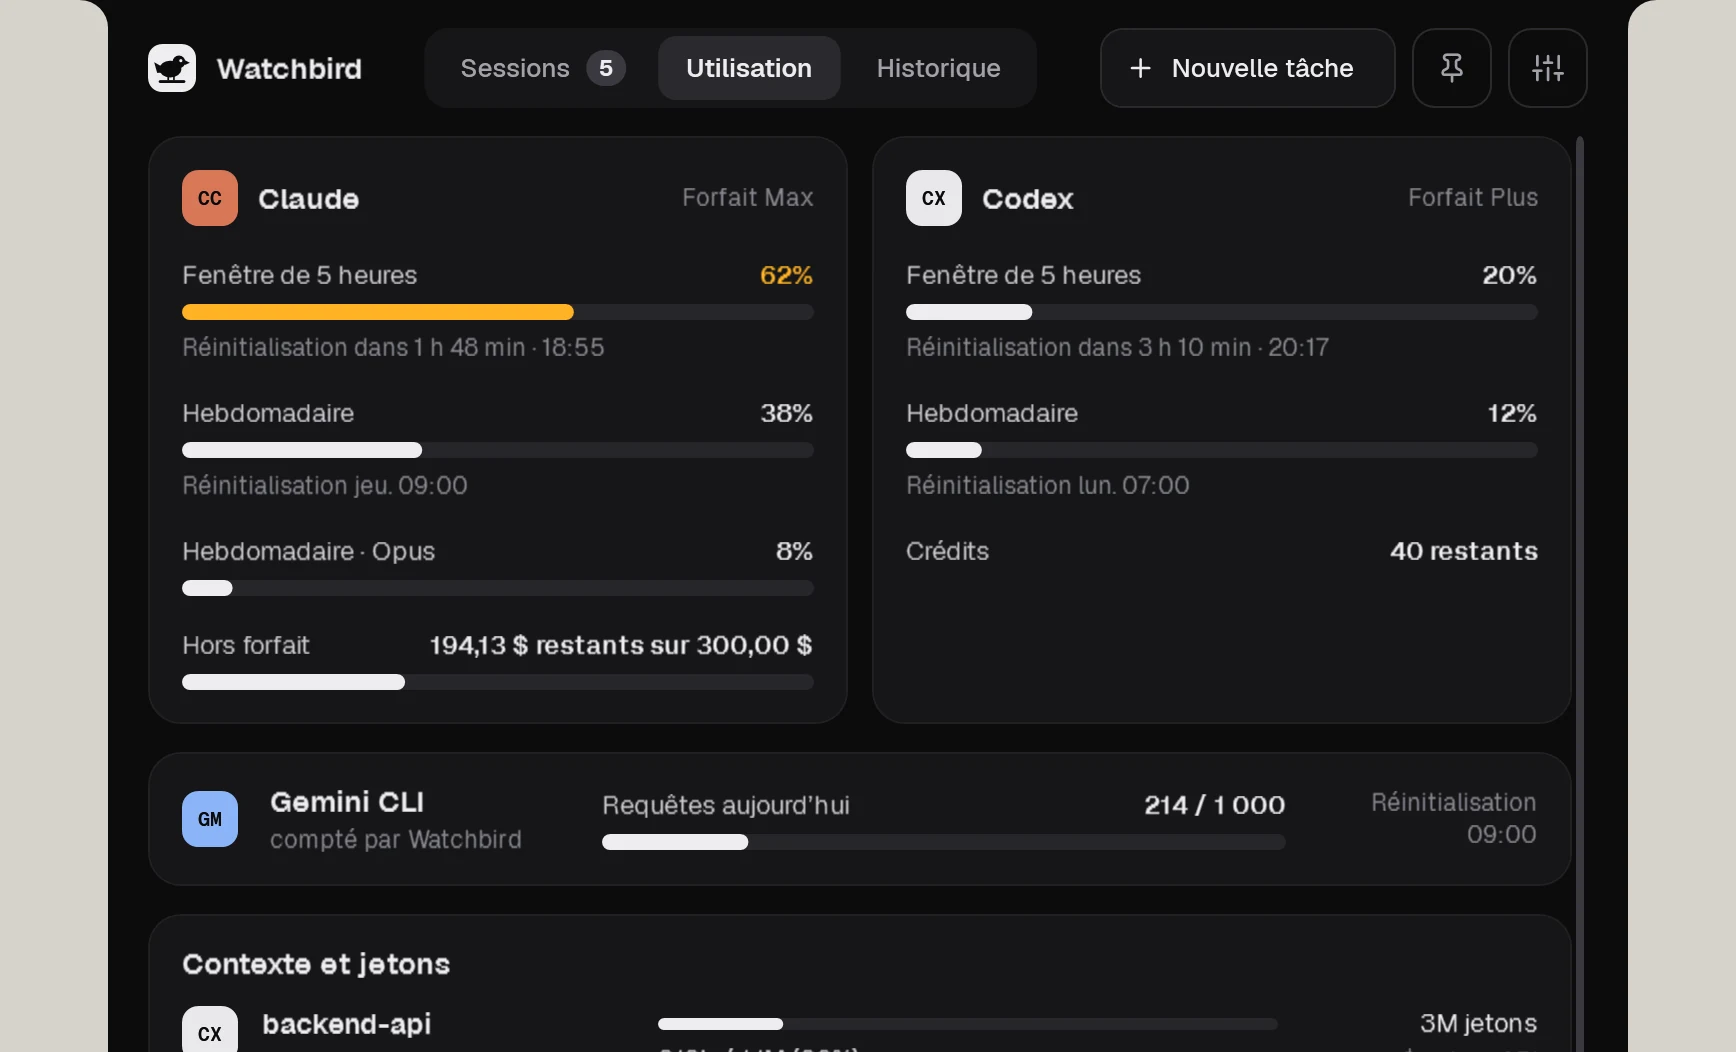Click the backend-api row name

pos(347,1024)
